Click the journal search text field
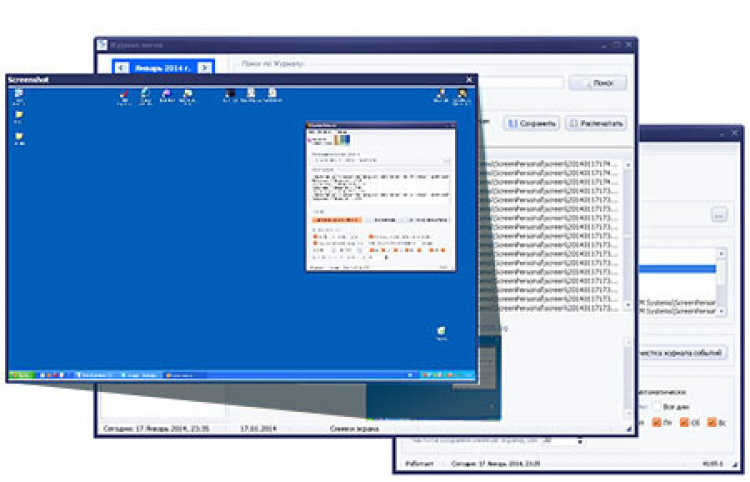 click(x=521, y=83)
